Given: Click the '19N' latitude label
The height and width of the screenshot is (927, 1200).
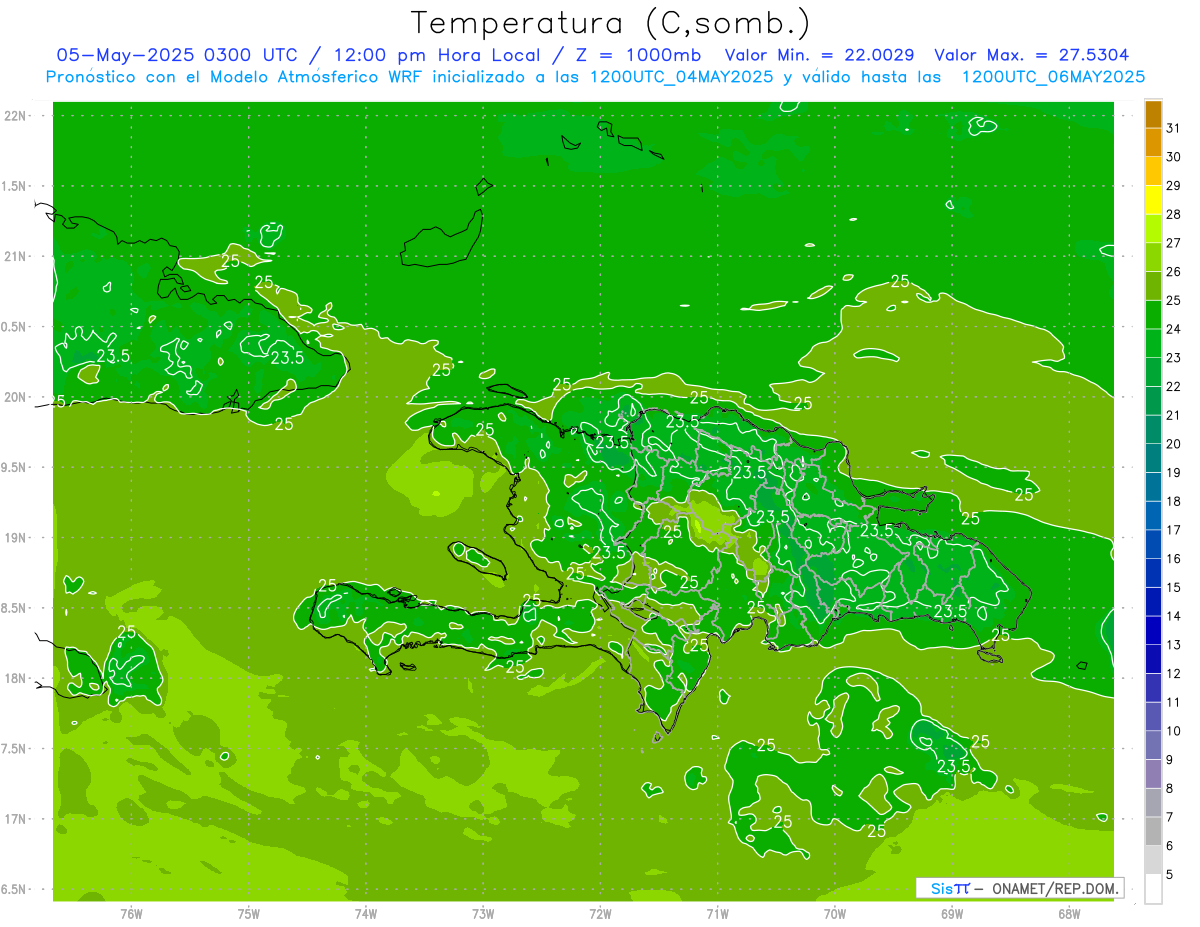Looking at the screenshot, I should 16,537.
